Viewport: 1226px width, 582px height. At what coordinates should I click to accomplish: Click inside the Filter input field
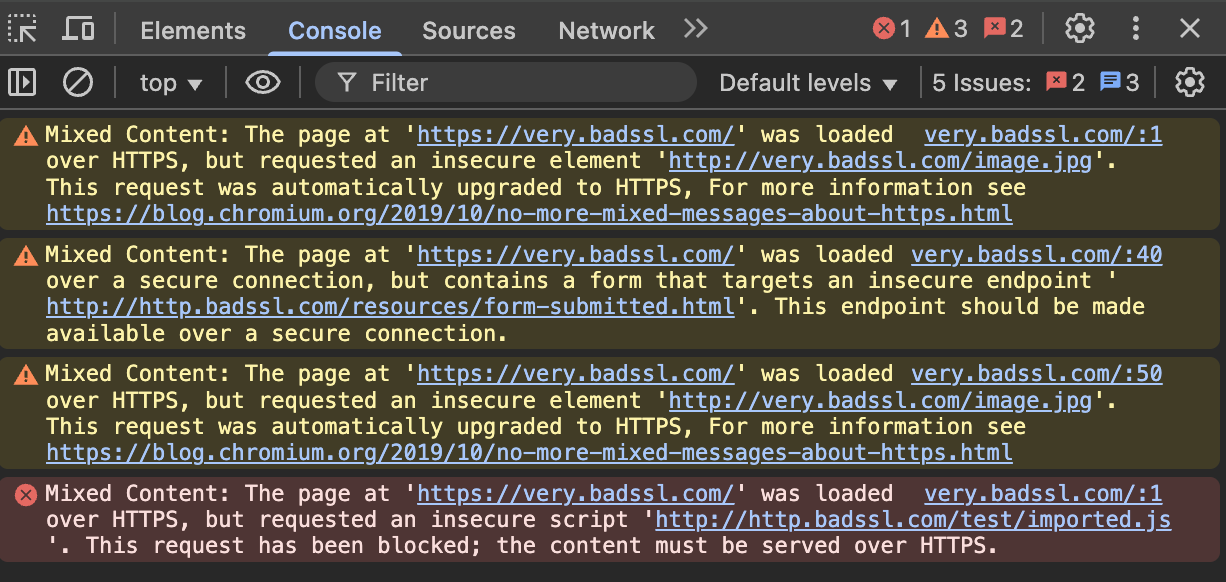click(500, 82)
